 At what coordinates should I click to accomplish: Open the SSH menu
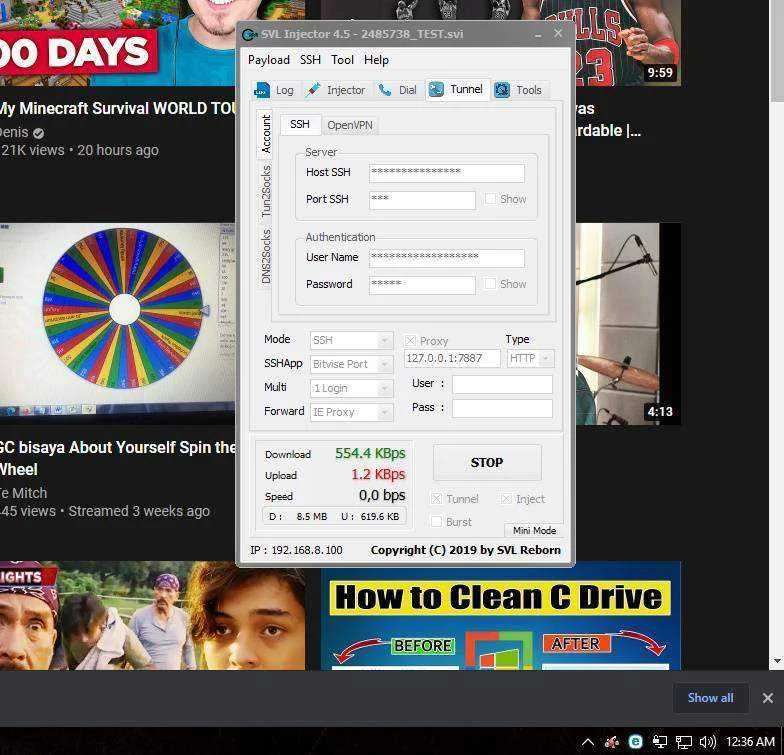310,60
